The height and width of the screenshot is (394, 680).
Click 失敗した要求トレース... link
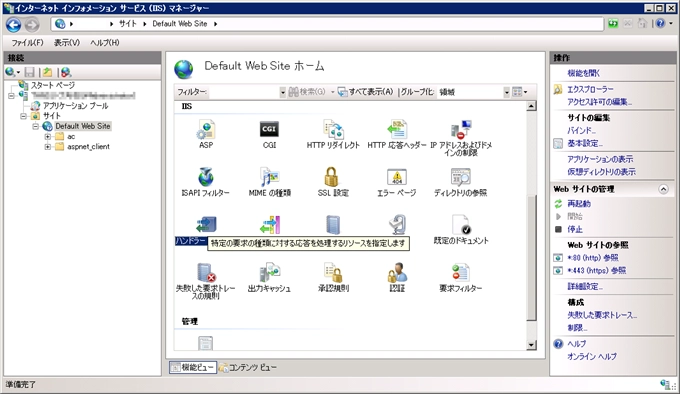tap(602, 315)
